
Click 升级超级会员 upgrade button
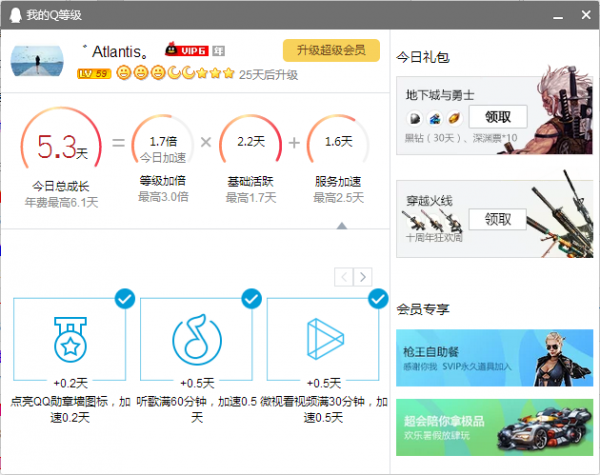(331, 50)
